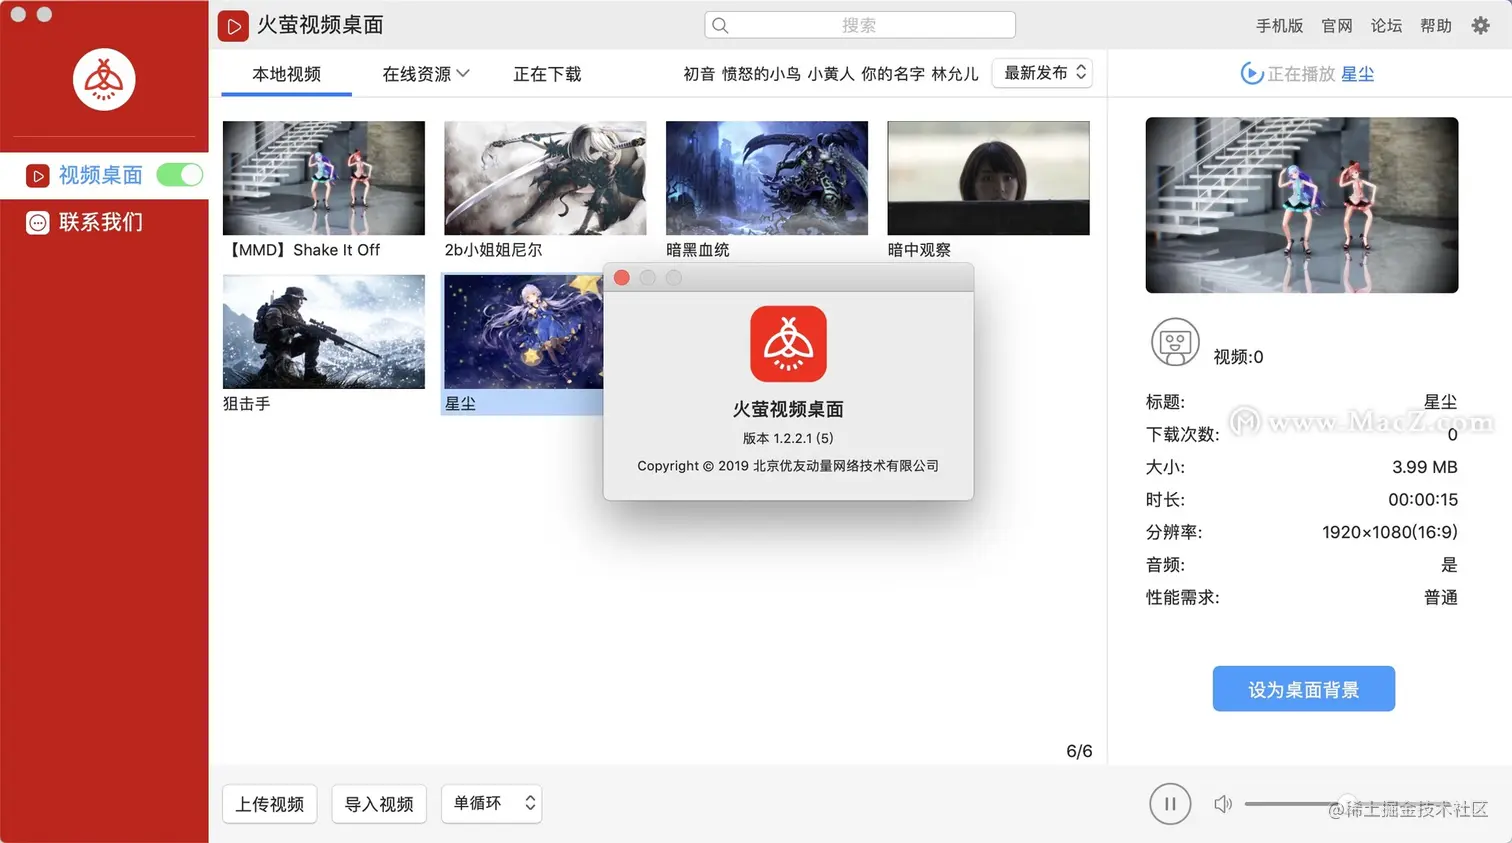Click the contact us chat icon
The width and height of the screenshot is (1512, 843).
coord(38,222)
